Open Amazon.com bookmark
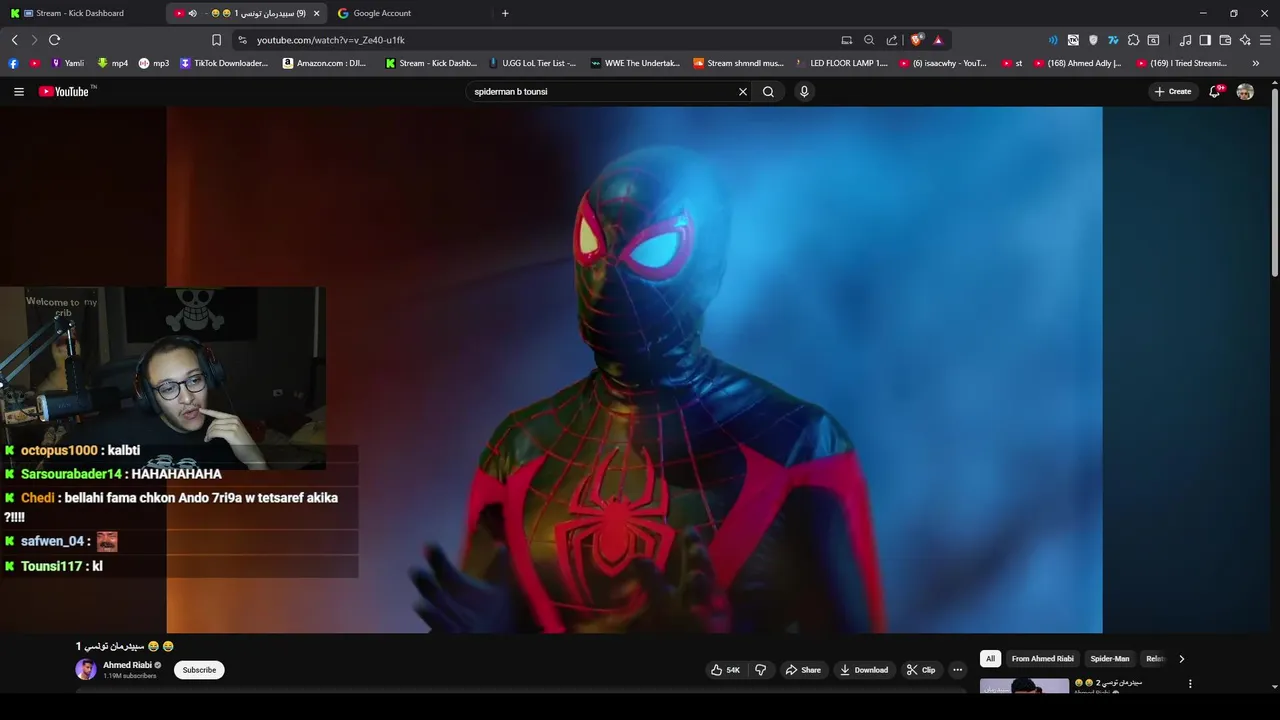The height and width of the screenshot is (720, 1280). (x=325, y=63)
